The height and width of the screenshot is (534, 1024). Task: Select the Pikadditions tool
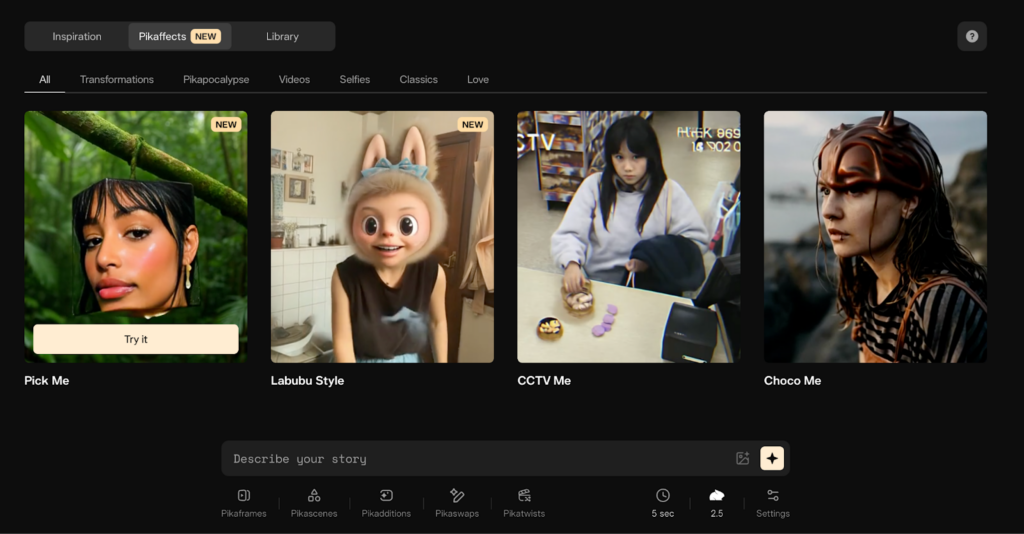coord(386,503)
